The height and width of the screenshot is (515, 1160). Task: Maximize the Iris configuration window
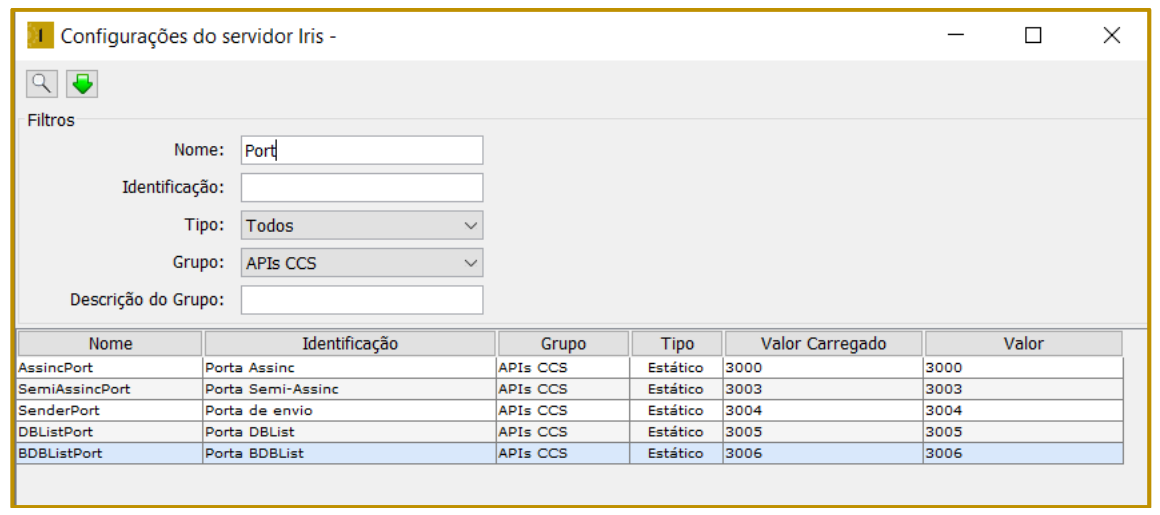tap(1033, 36)
